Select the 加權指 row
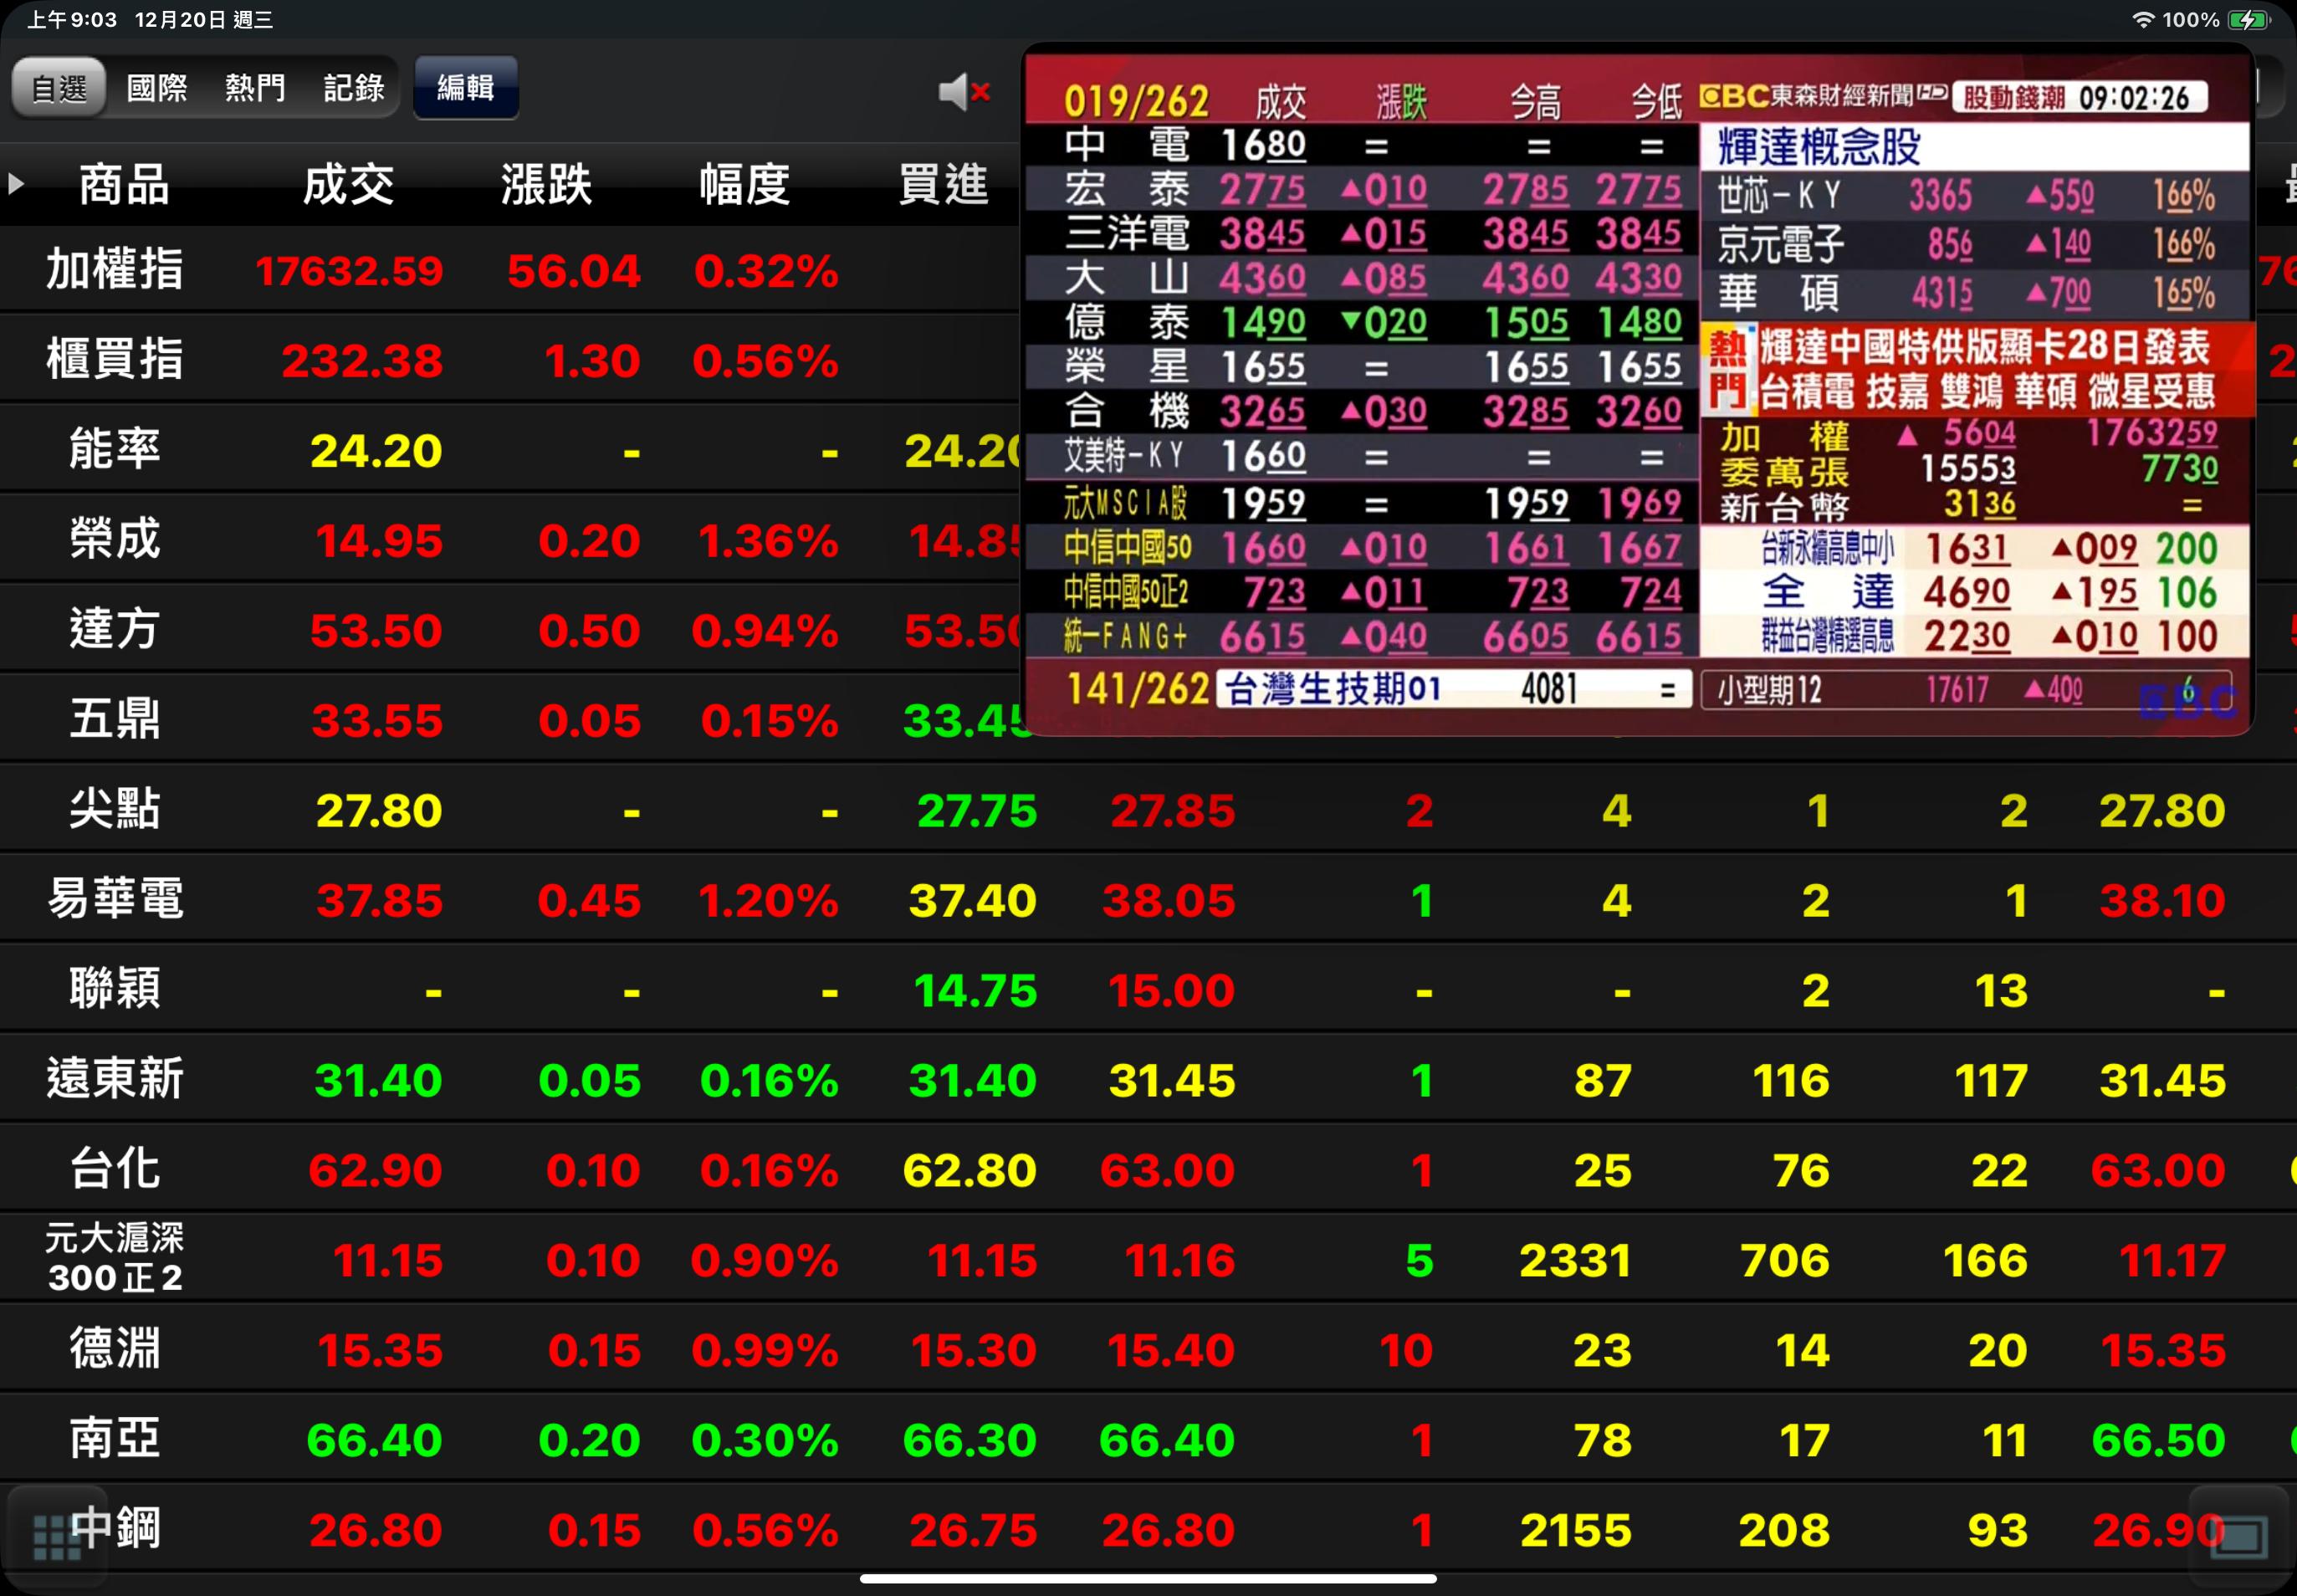The height and width of the screenshot is (1596, 2297). click(x=1148, y=270)
